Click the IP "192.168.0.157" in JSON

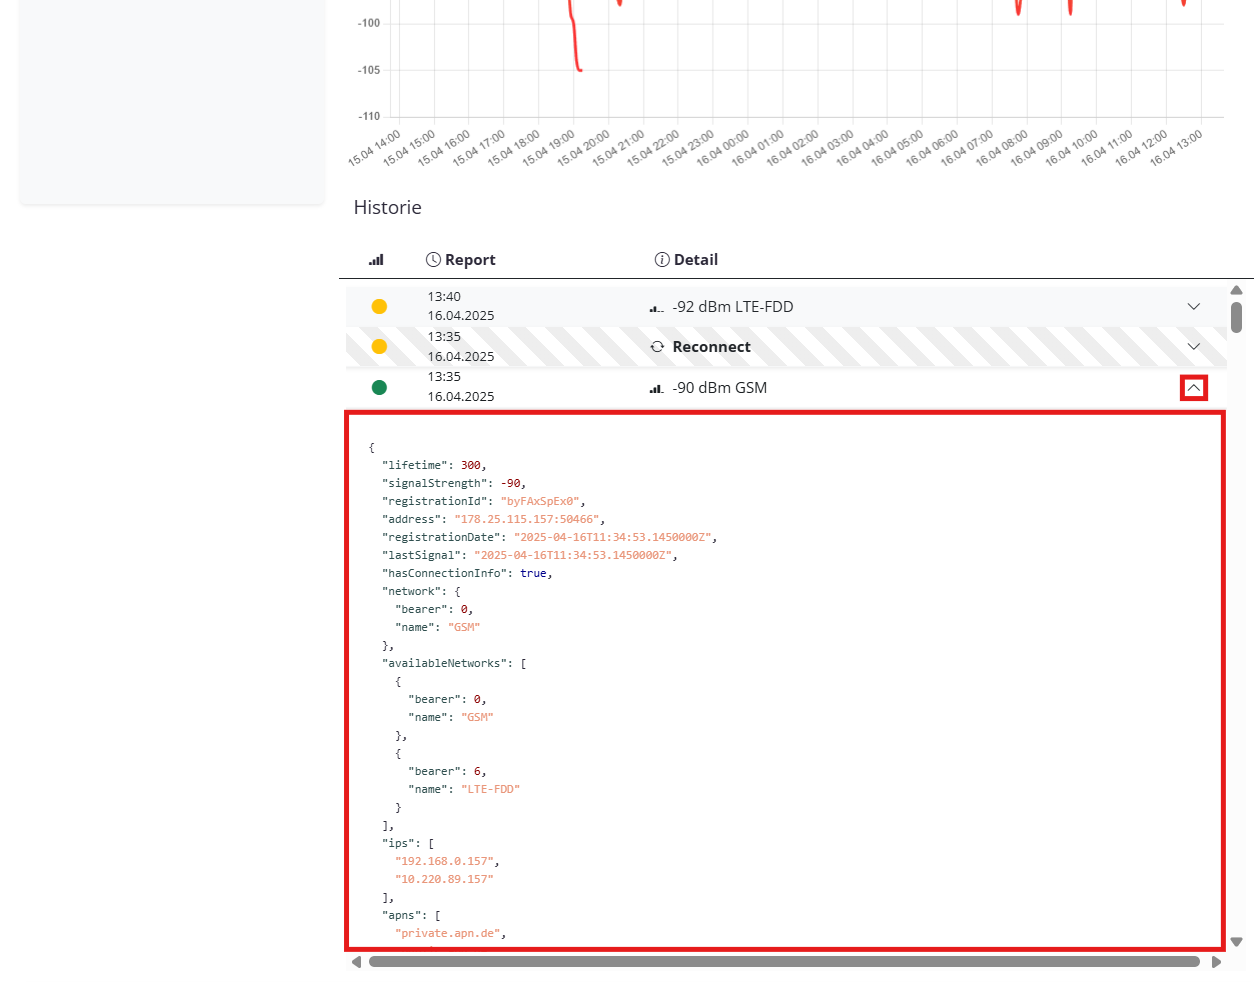[444, 862]
